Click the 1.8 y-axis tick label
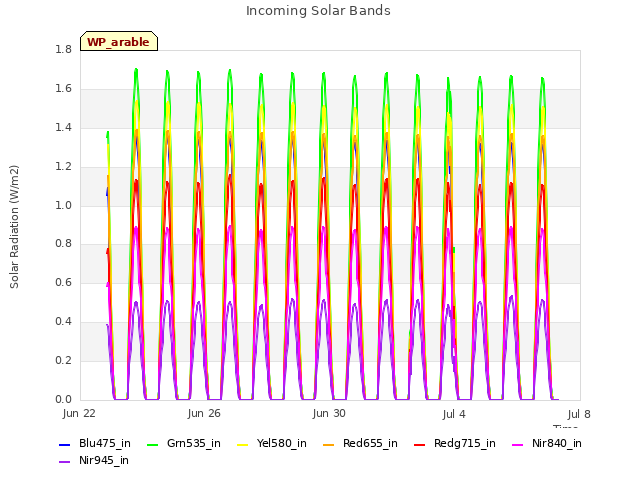This screenshot has width=640, height=480. click(63, 49)
